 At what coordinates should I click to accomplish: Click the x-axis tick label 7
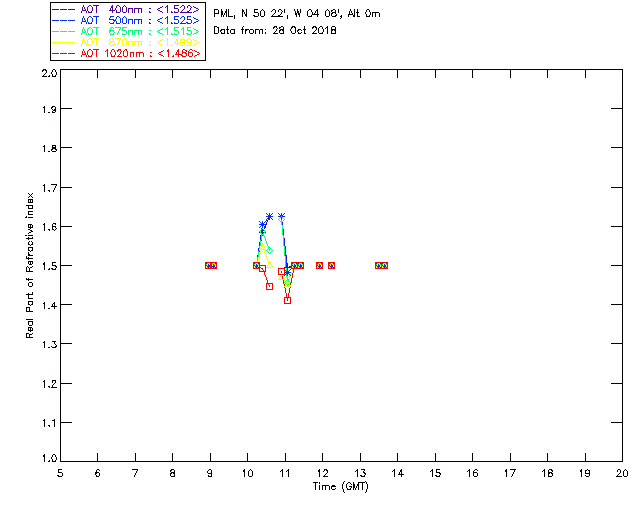pyautogui.click(x=135, y=473)
